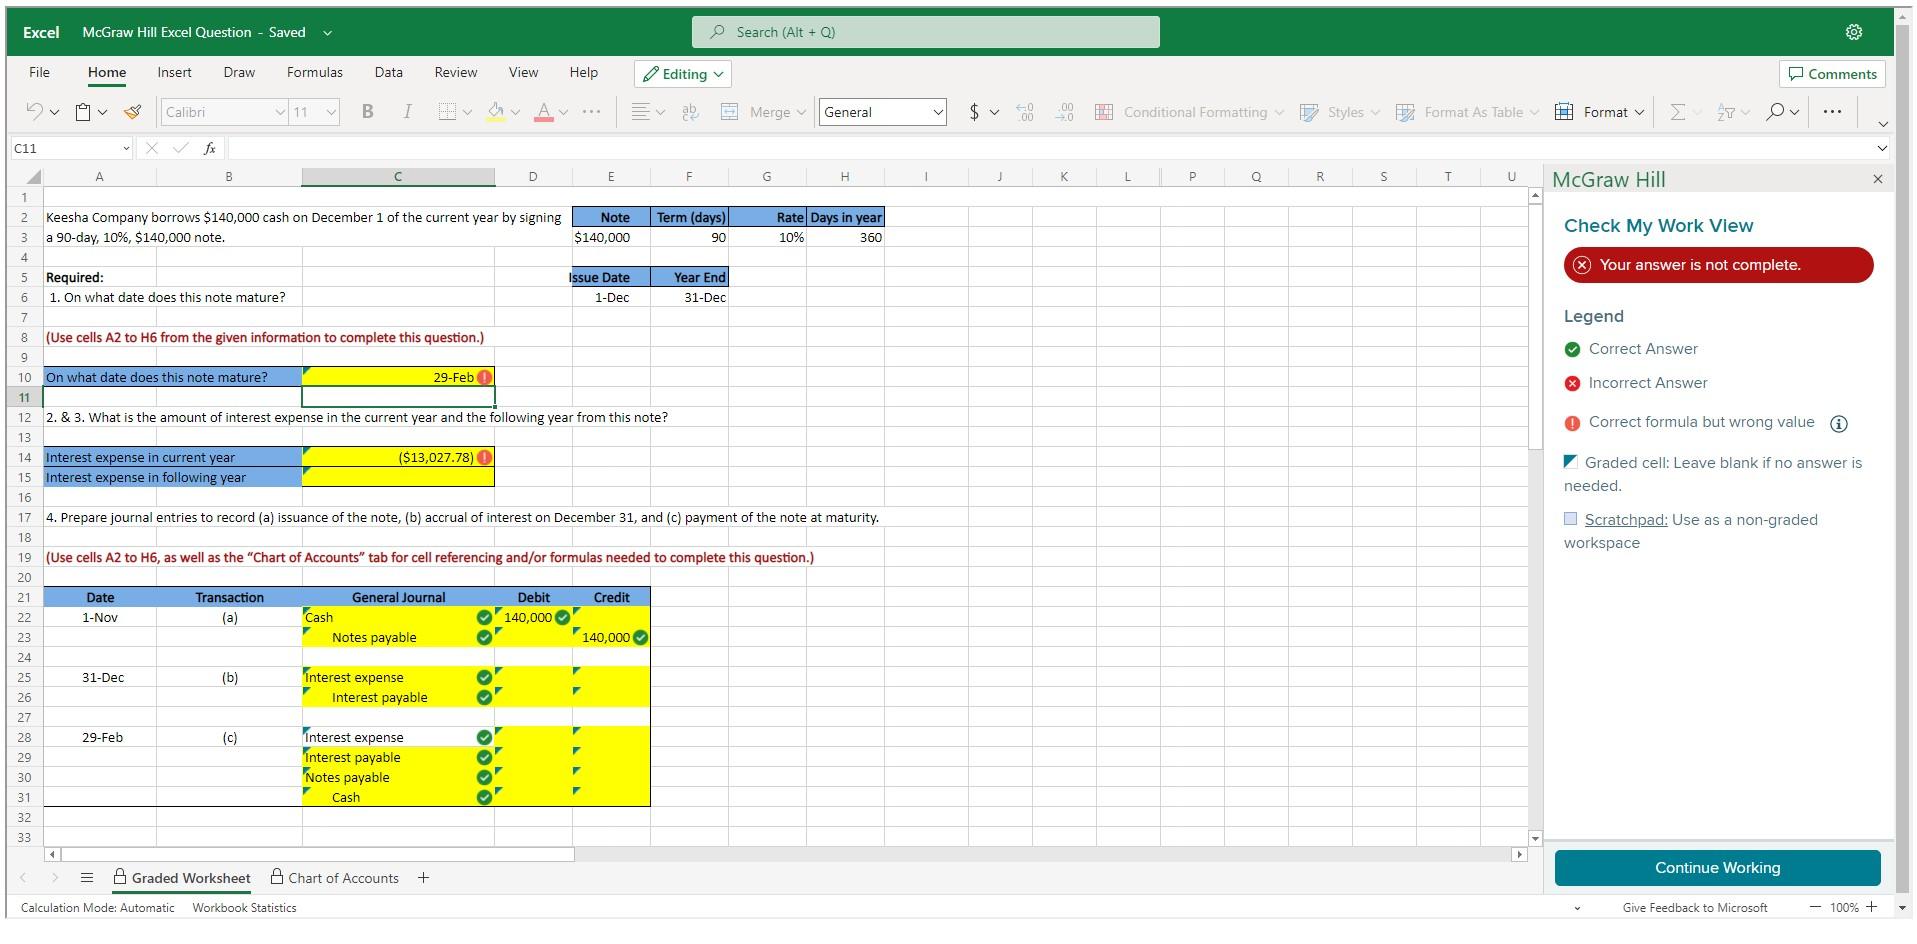Toggle Italic formatting
Viewport: 1917px width, 944px height.
(x=407, y=112)
